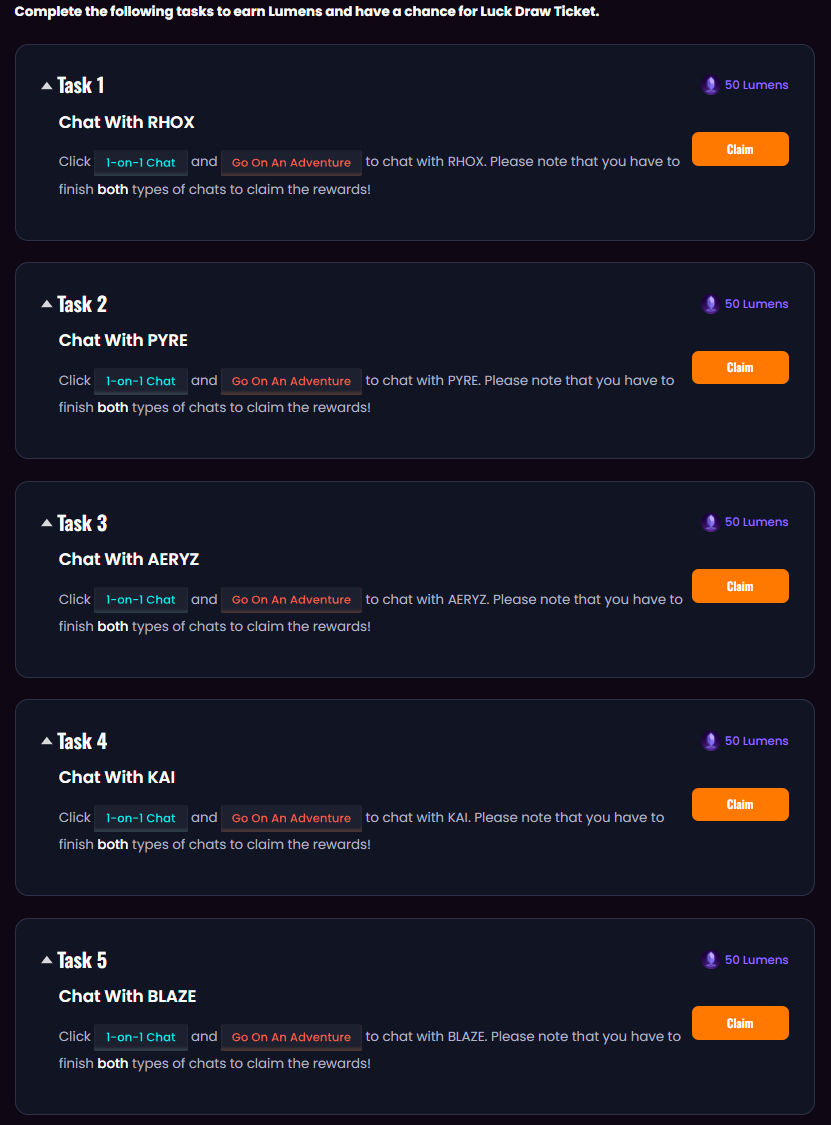
Task: Collapse the Task 2 section arrow
Action: coord(46,304)
